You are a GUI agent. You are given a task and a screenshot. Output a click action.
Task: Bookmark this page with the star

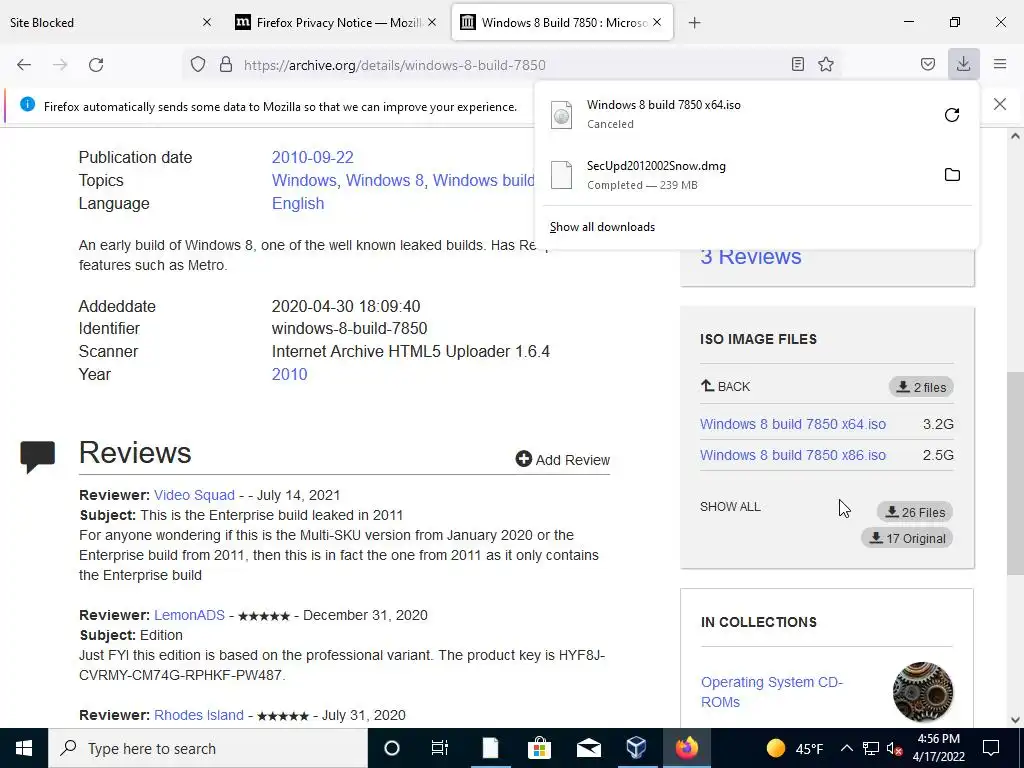pyautogui.click(x=826, y=65)
